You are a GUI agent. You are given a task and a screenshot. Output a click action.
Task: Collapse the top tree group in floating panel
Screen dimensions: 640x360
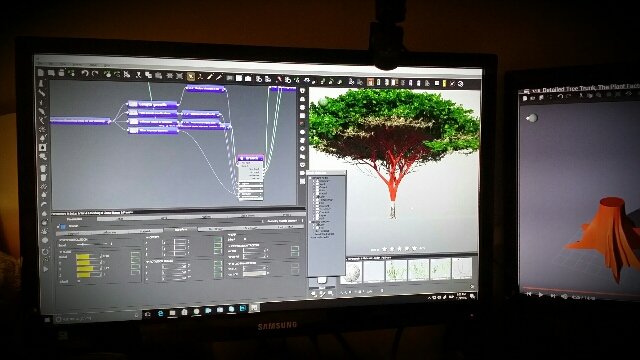311,178
